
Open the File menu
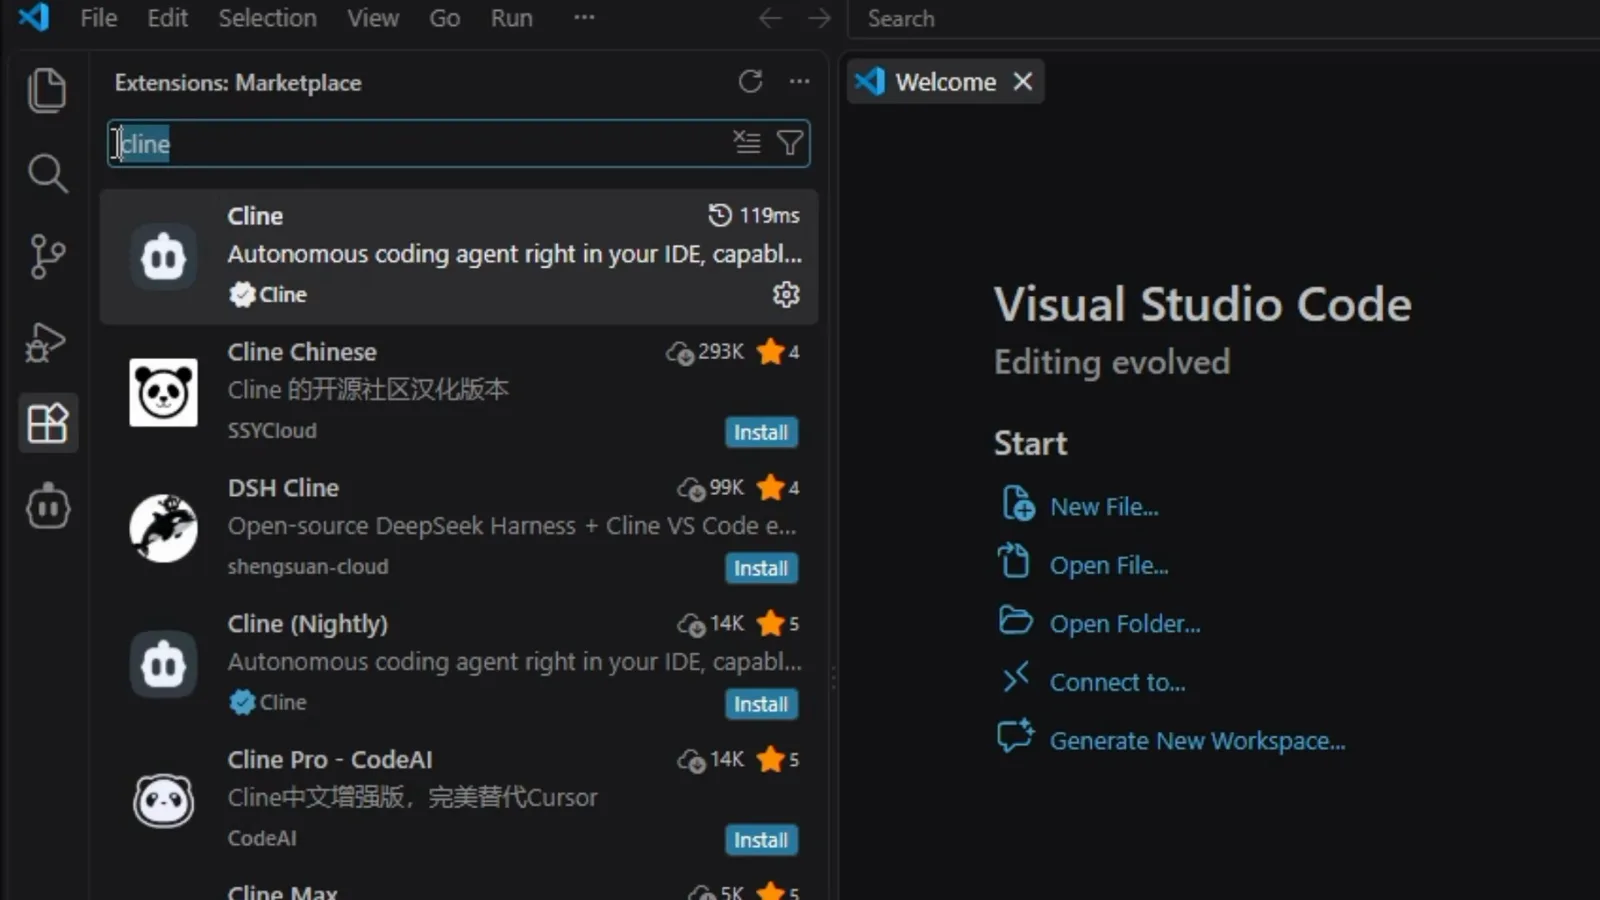pyautogui.click(x=99, y=18)
